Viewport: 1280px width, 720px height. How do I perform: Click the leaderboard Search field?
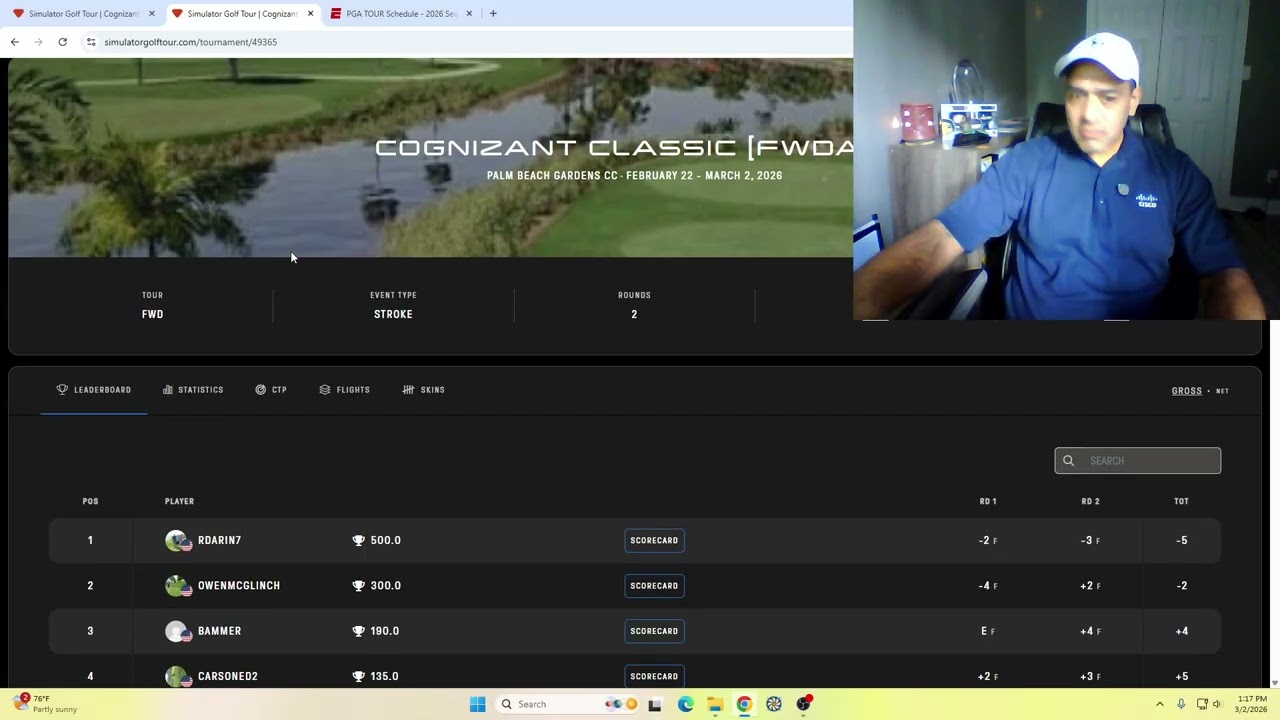[1138, 461]
